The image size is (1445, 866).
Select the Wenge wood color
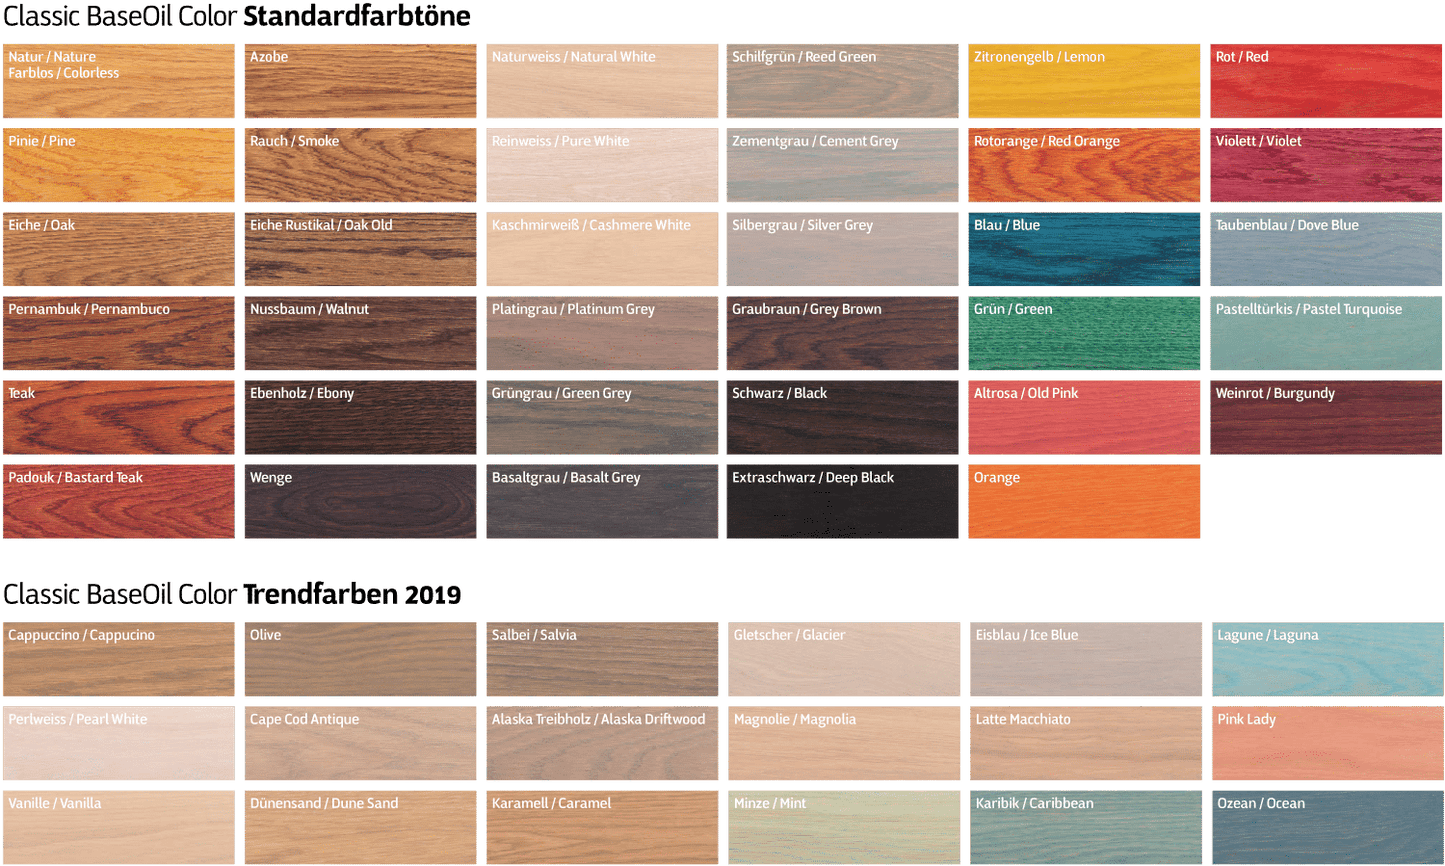[x=360, y=502]
